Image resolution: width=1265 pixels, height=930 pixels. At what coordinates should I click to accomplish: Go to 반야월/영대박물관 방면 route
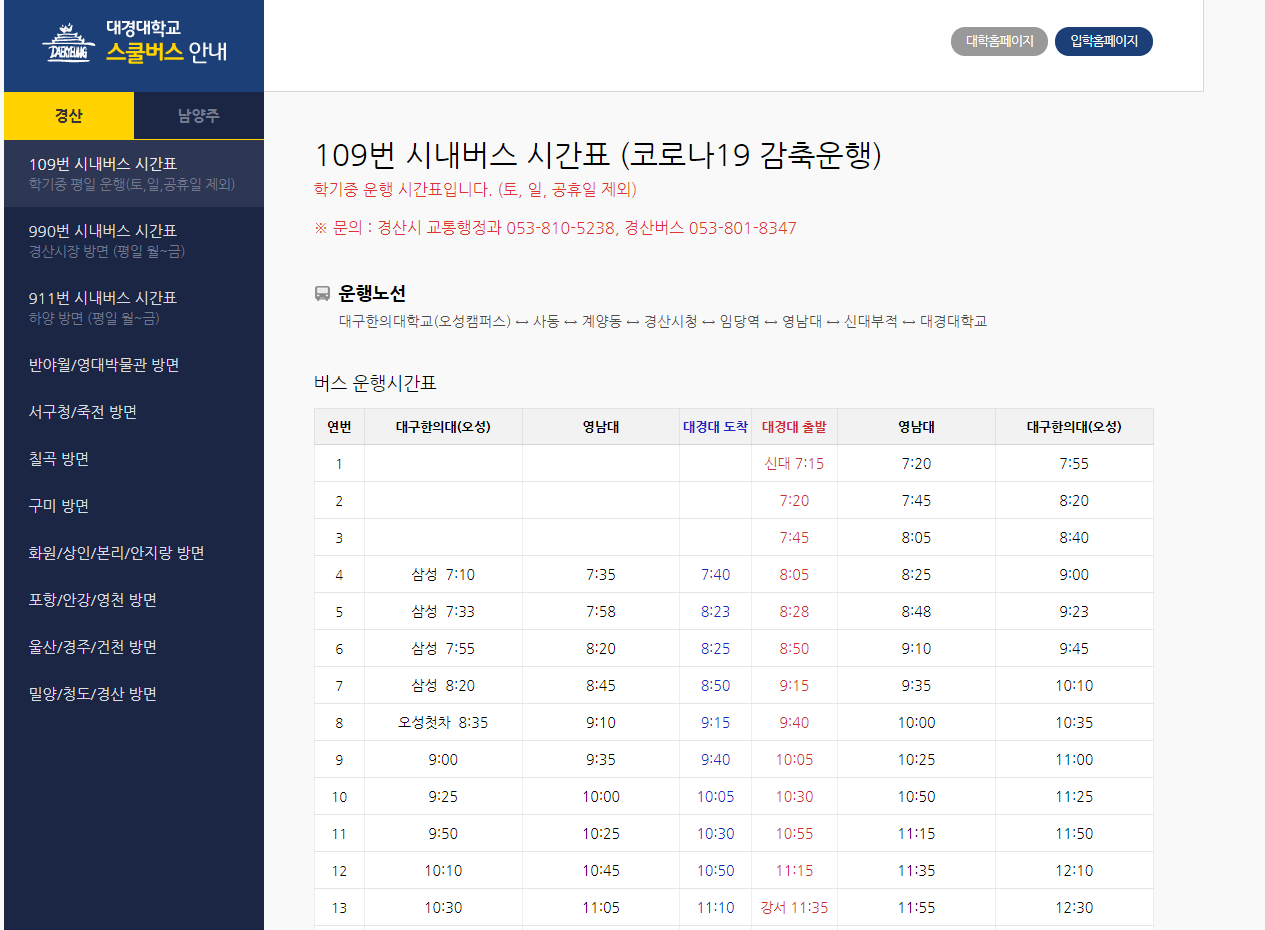point(104,365)
